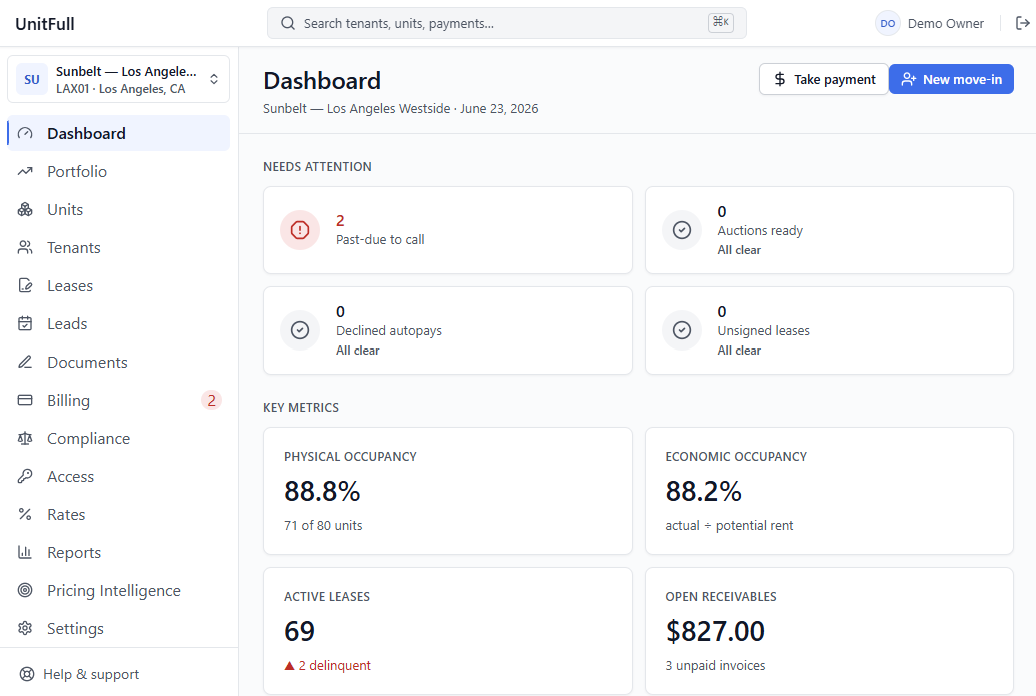Open the Leases section
This screenshot has width=1036, height=696.
point(118,286)
